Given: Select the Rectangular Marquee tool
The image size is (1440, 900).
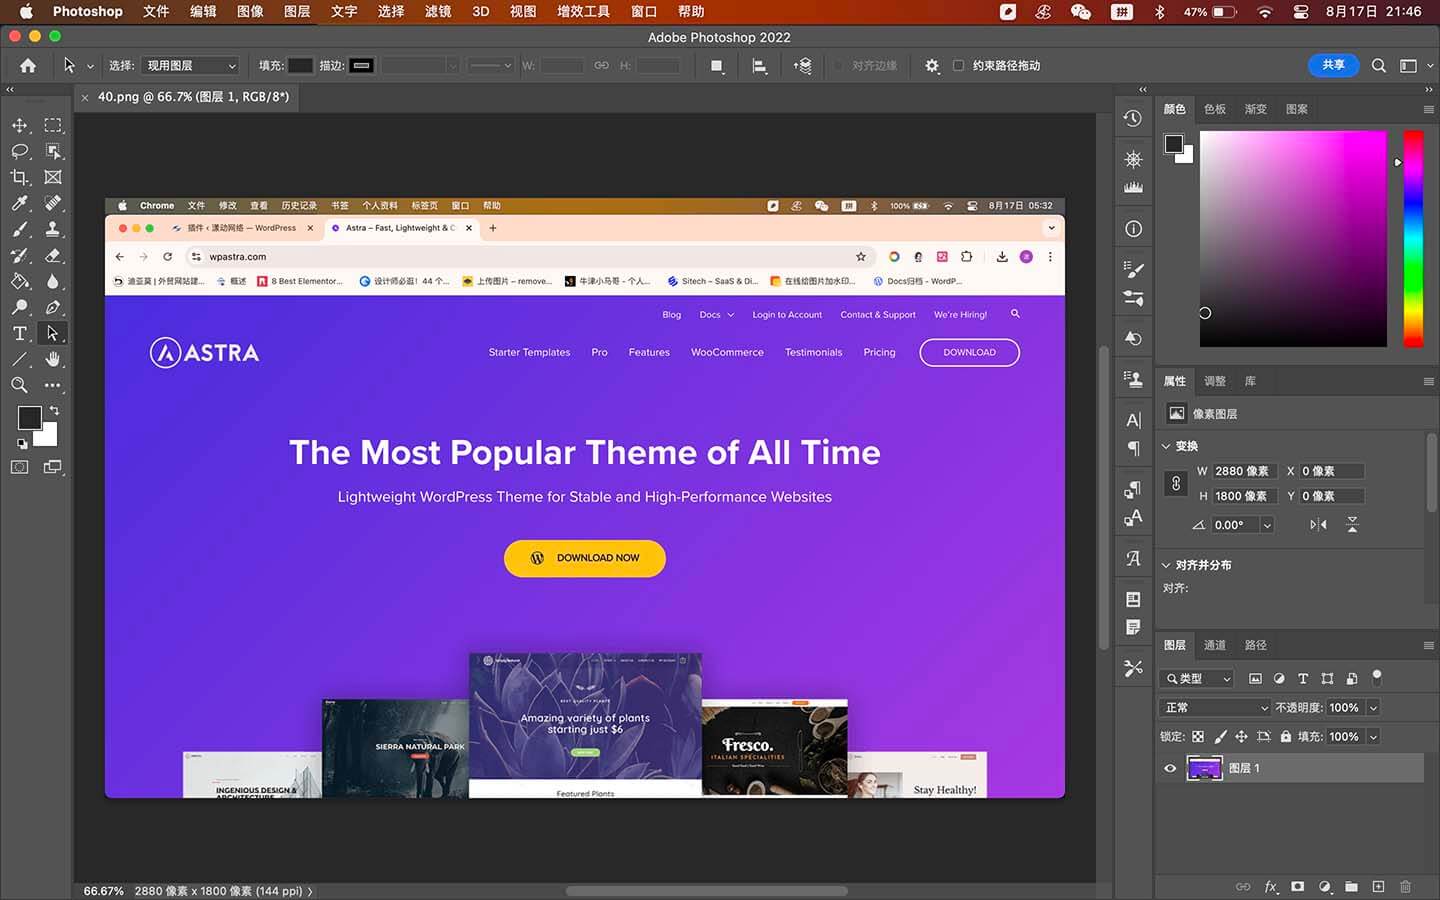Looking at the screenshot, I should click(x=53, y=125).
